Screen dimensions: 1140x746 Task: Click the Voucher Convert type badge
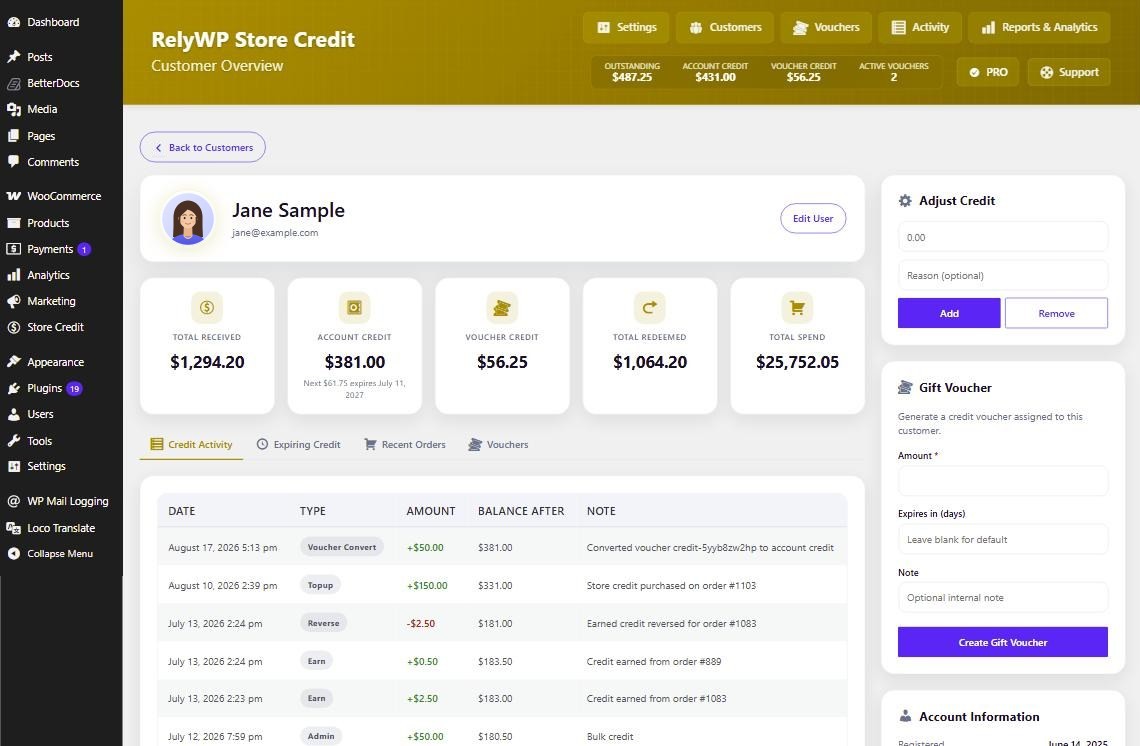(342, 548)
